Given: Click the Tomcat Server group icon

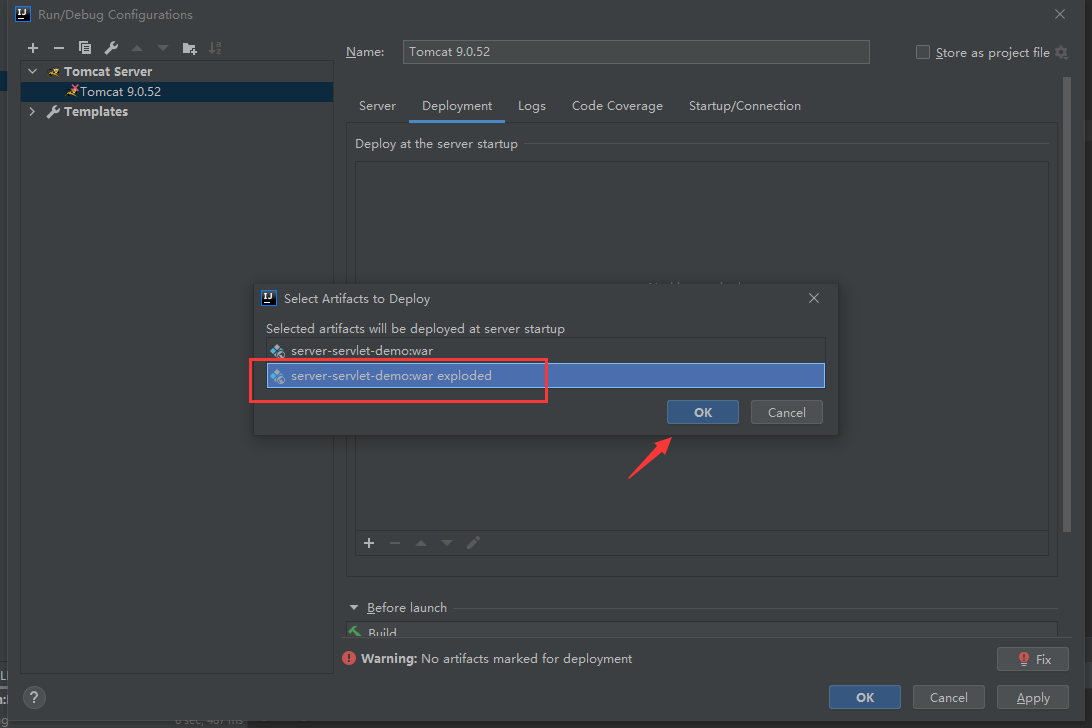Looking at the screenshot, I should point(54,72).
